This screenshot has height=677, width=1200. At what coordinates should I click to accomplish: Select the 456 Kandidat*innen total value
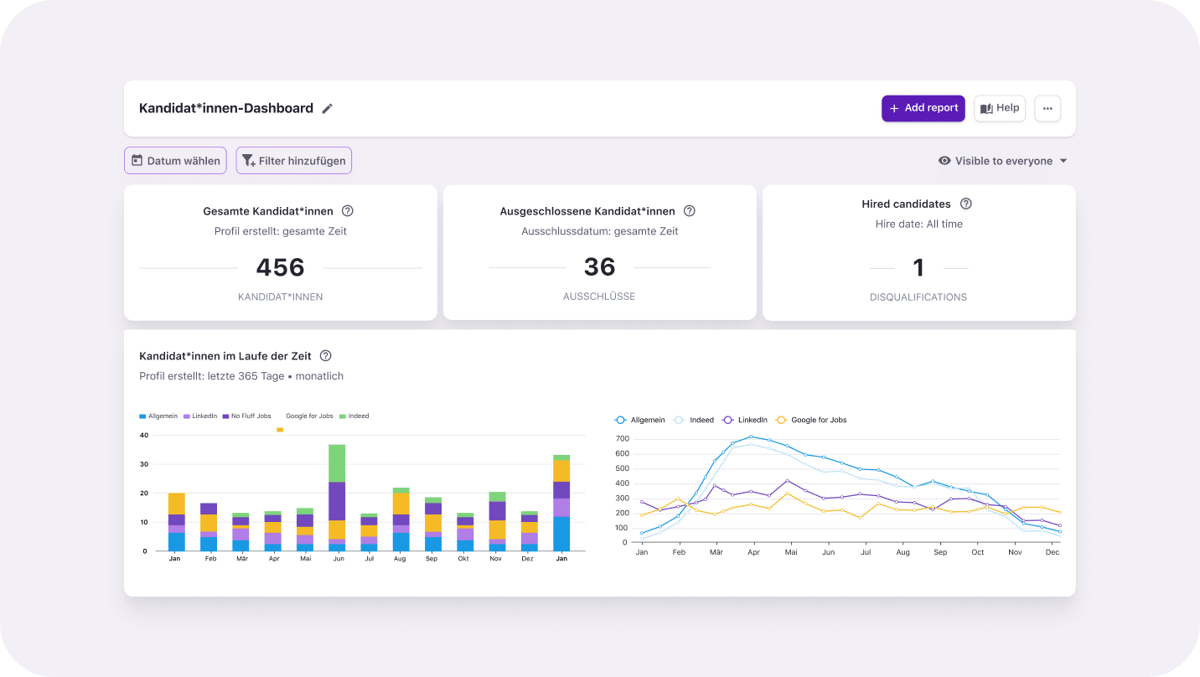[x=280, y=268]
